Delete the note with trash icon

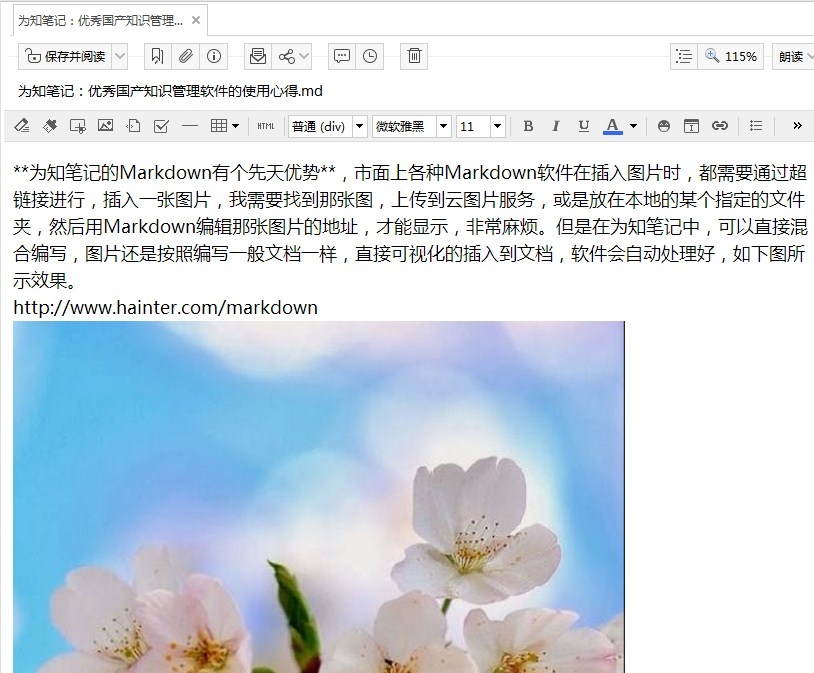414,56
